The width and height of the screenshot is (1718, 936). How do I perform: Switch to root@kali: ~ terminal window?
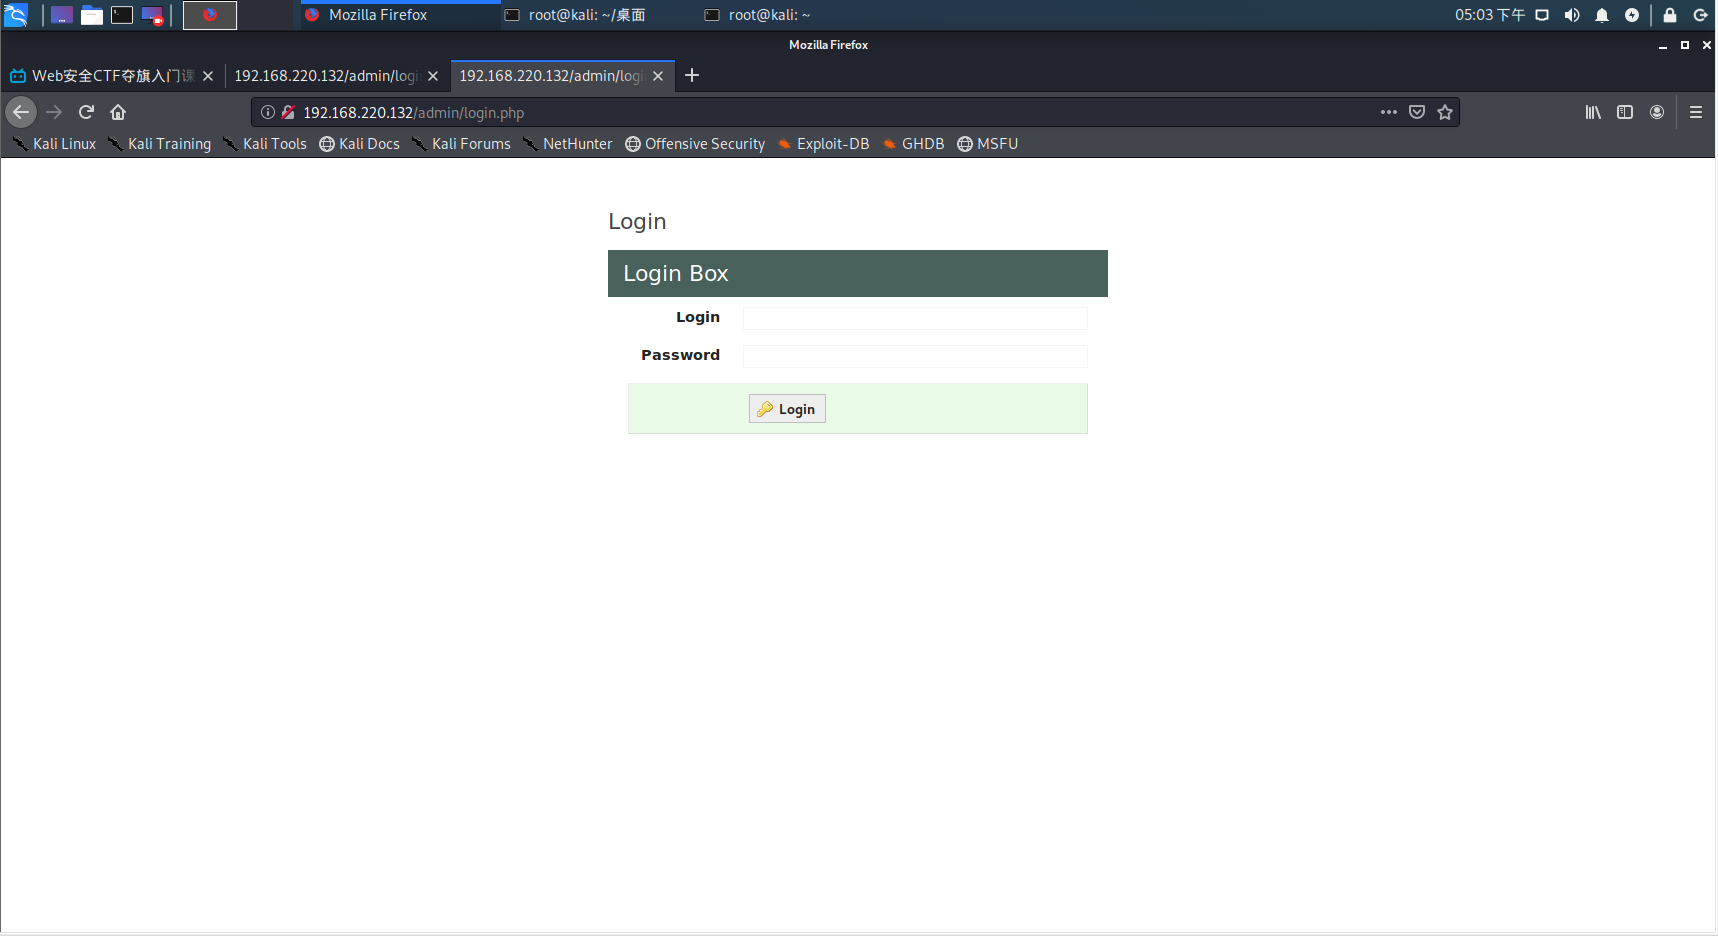click(800, 15)
